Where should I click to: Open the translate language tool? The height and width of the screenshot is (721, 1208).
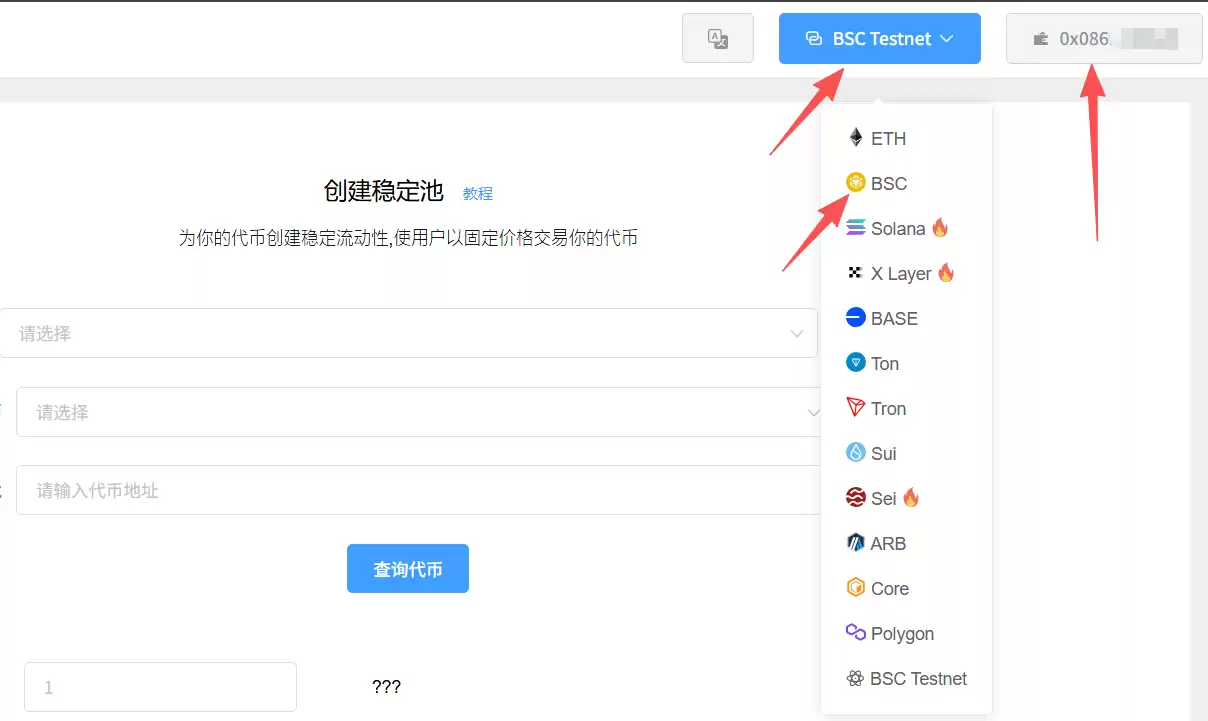pyautogui.click(x=718, y=37)
